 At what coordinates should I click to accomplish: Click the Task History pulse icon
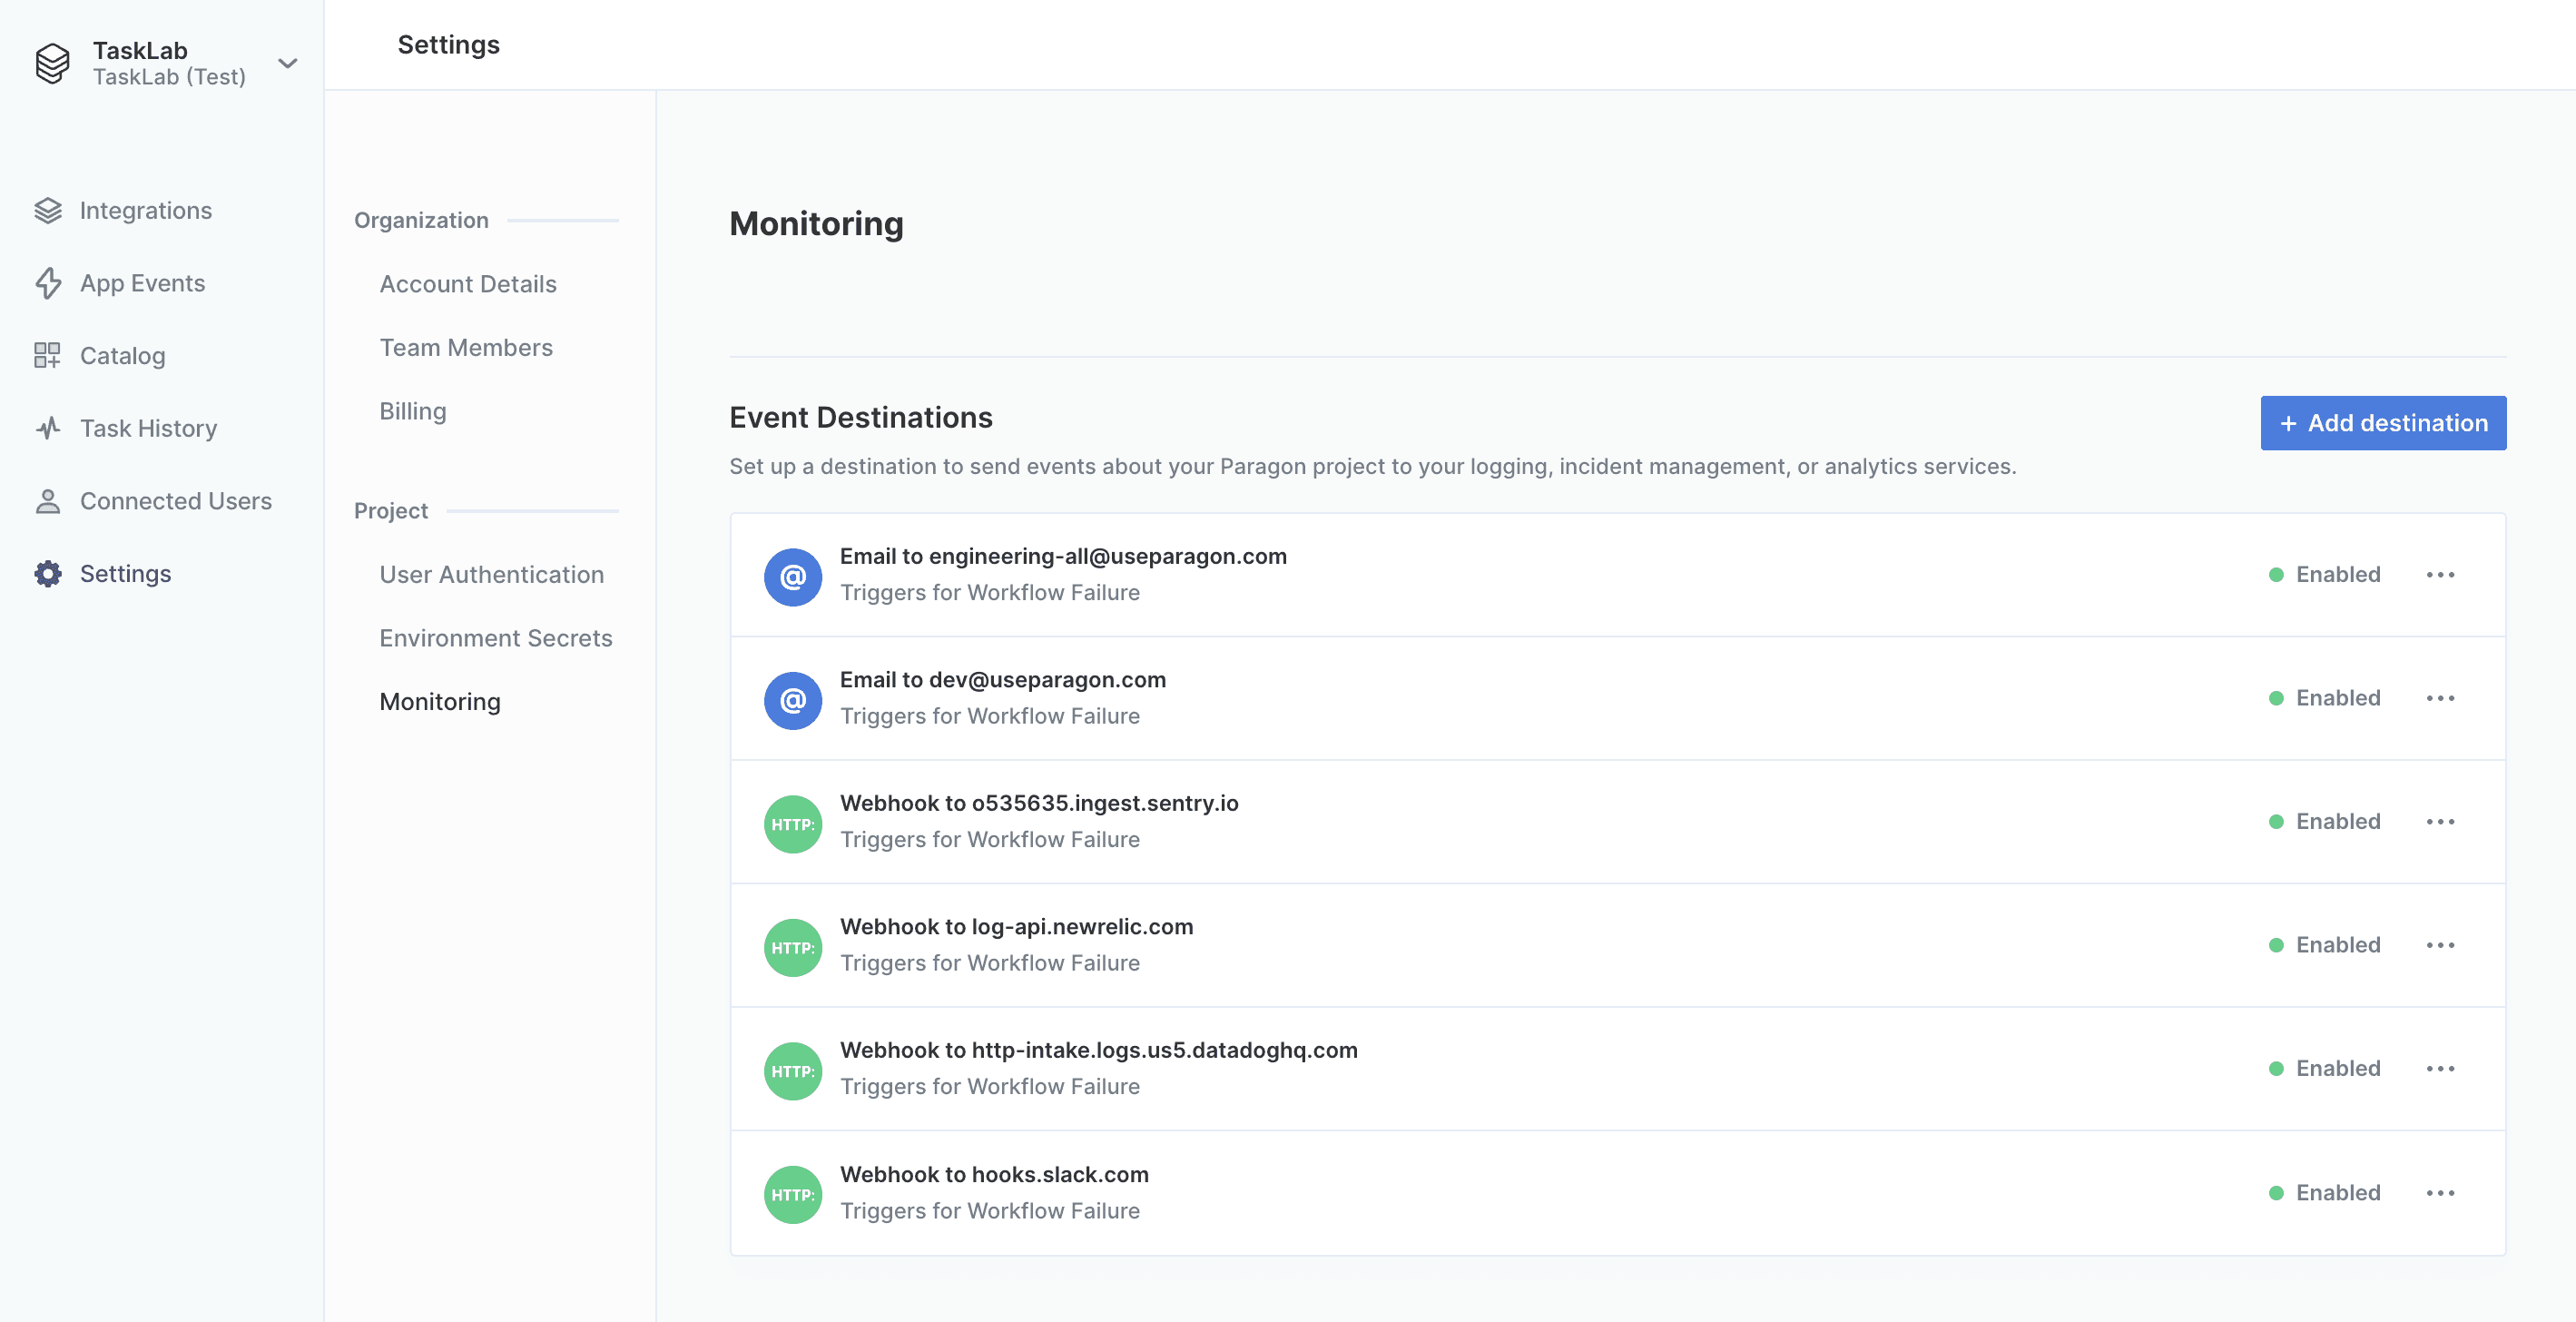click(48, 428)
